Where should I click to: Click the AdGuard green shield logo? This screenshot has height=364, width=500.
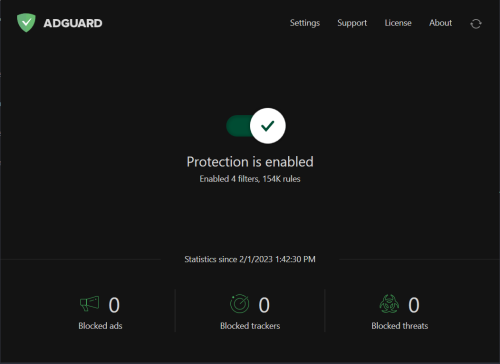(x=26, y=23)
